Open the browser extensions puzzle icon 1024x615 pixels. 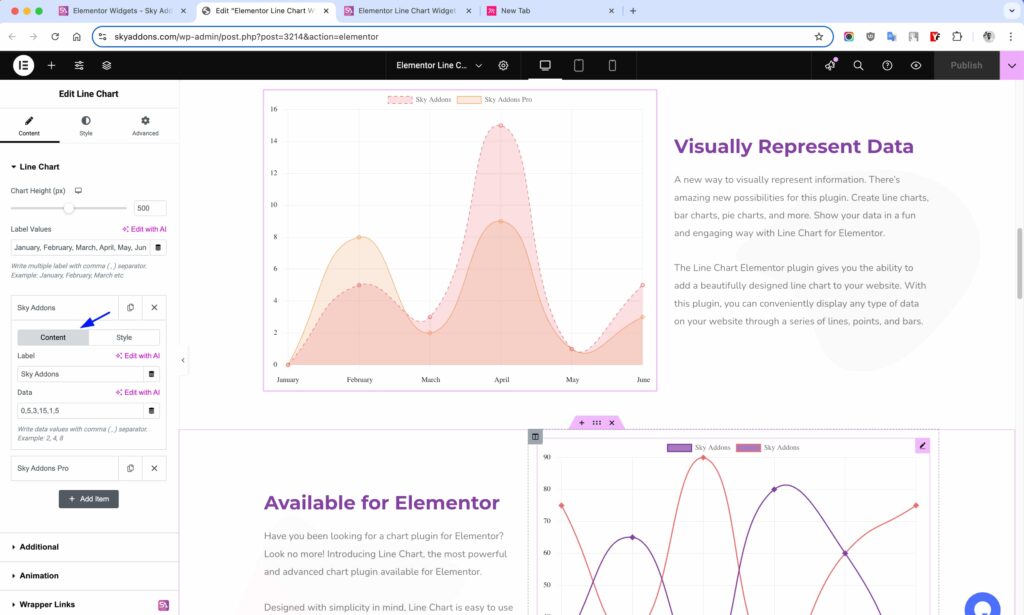pyautogui.click(x=957, y=37)
